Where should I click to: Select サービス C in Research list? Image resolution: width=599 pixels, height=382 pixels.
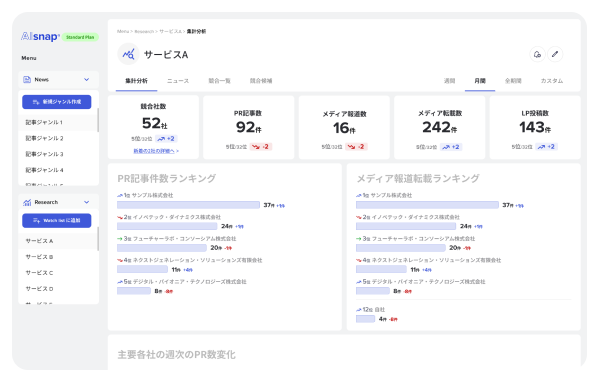(x=58, y=273)
